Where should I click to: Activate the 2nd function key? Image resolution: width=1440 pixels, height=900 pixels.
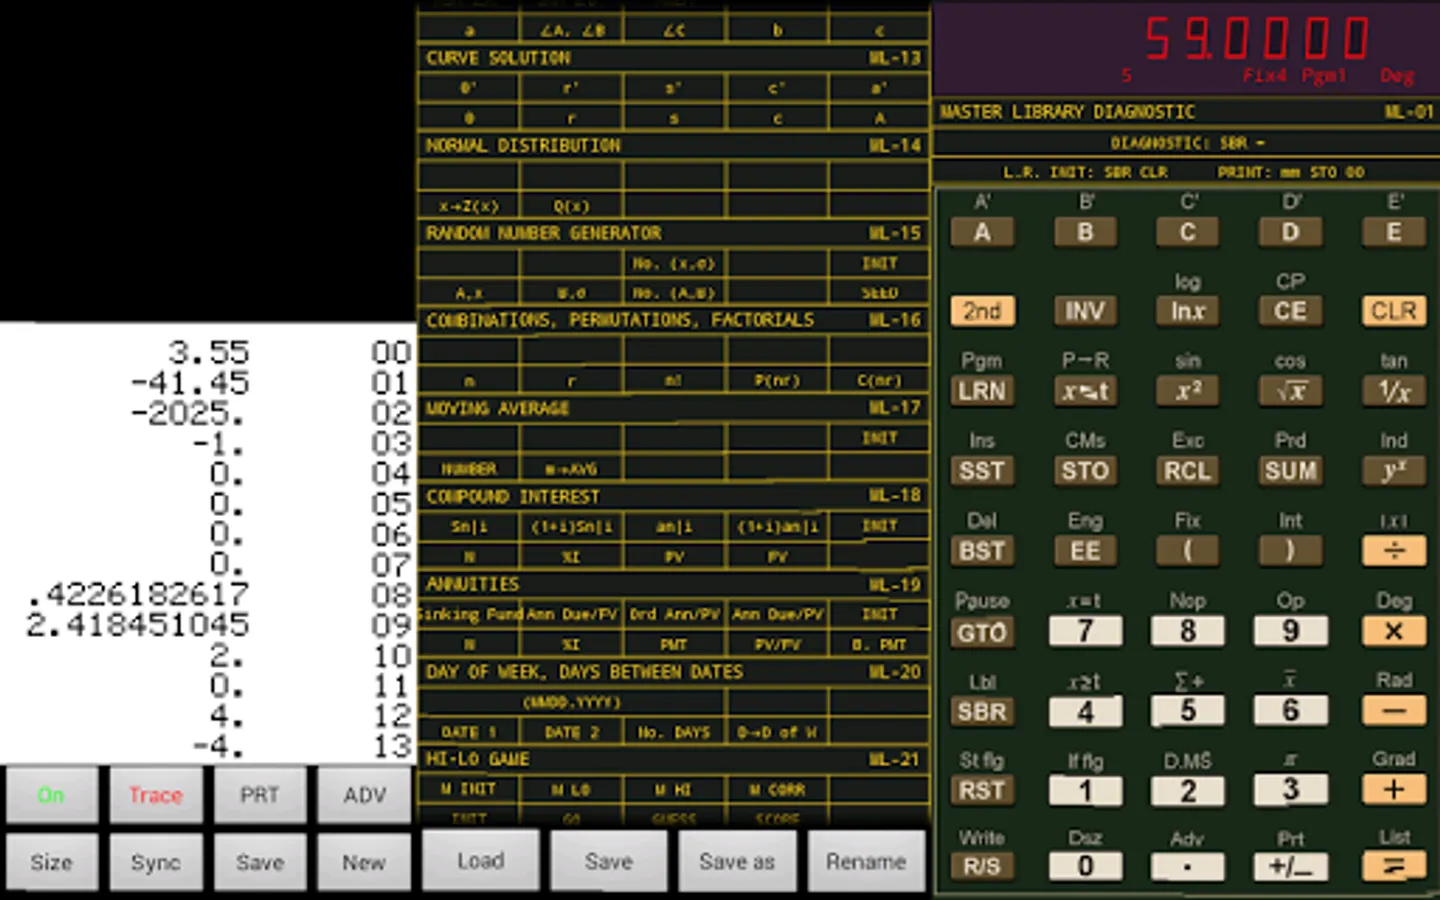coord(982,311)
